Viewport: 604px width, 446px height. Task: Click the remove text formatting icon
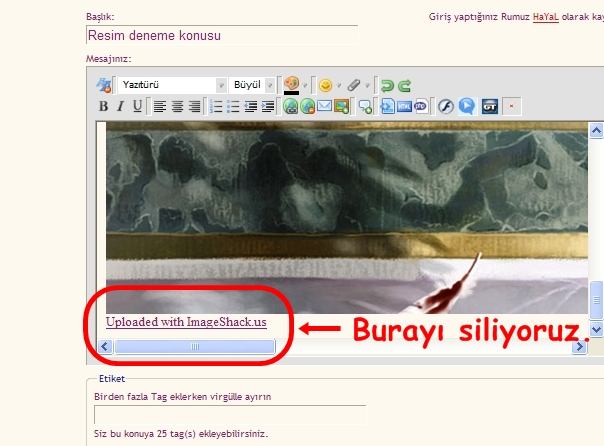(104, 85)
